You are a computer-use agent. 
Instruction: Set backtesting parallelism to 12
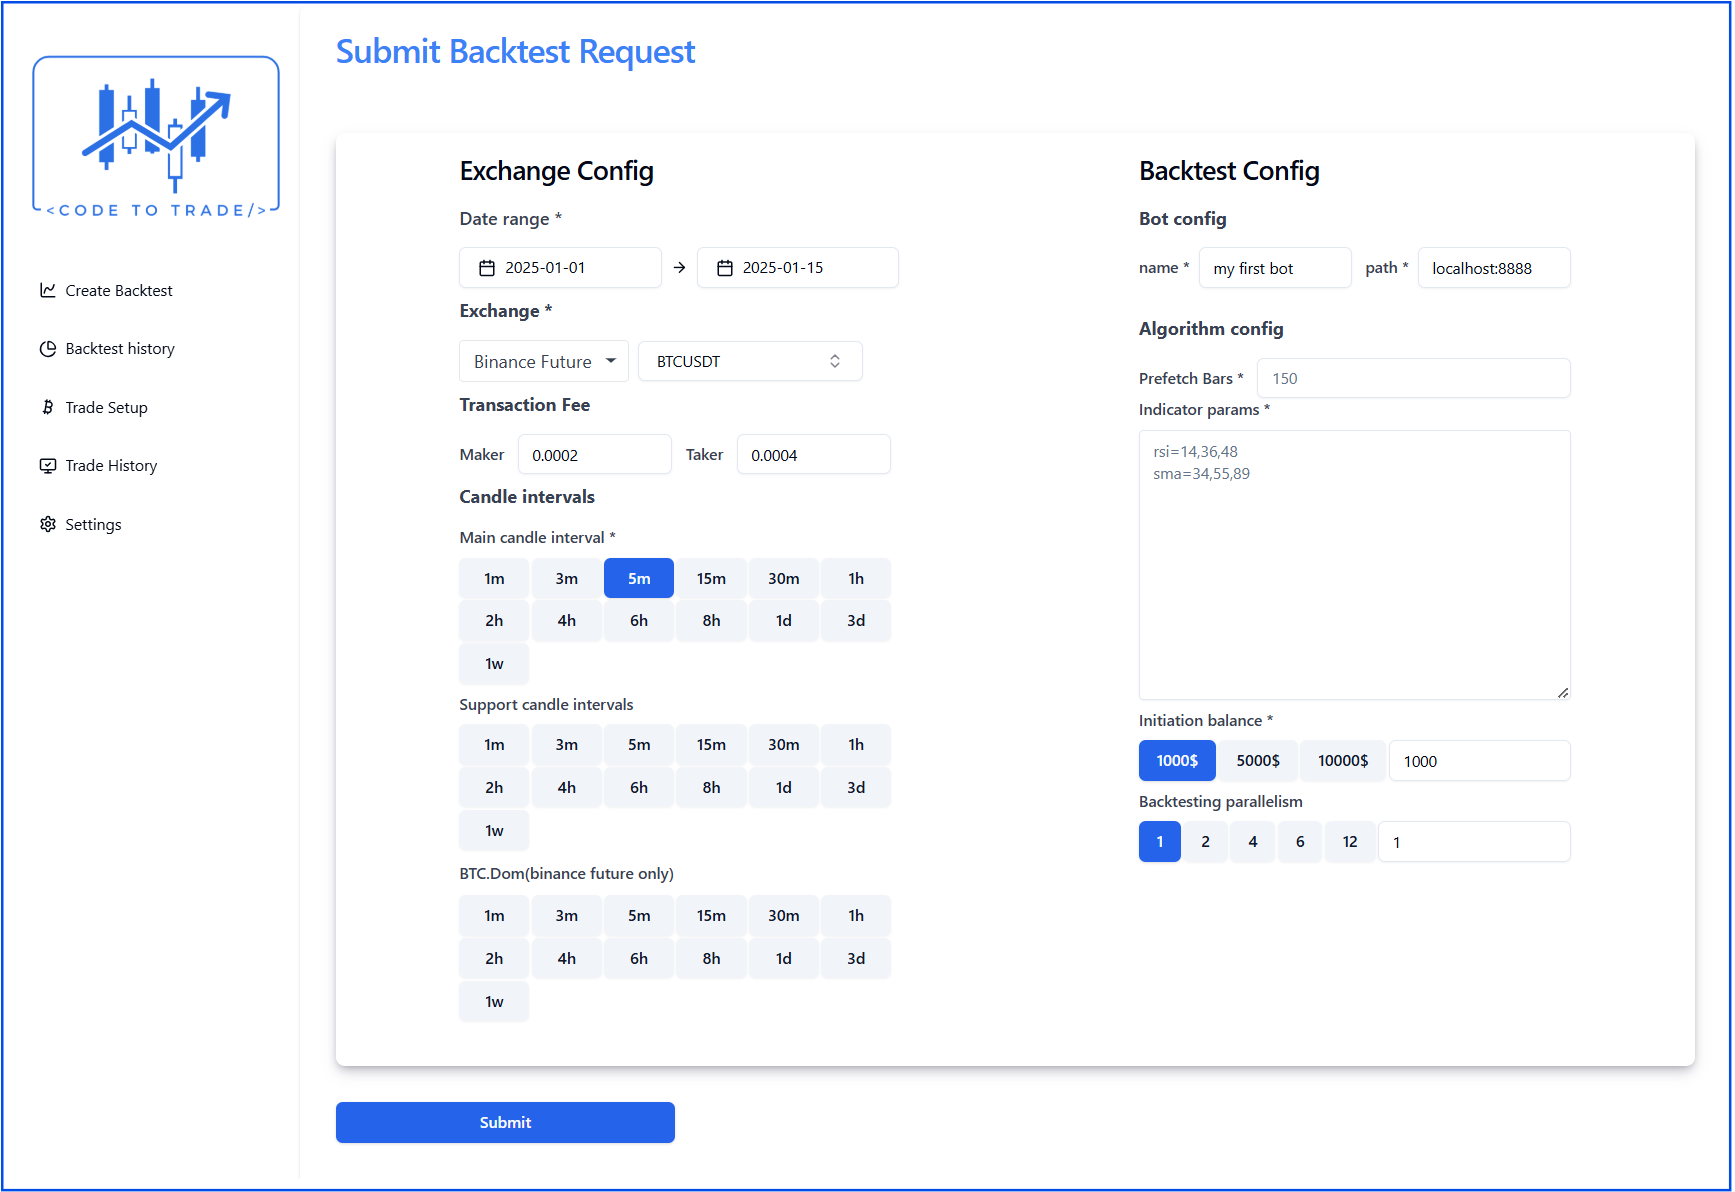(x=1349, y=842)
